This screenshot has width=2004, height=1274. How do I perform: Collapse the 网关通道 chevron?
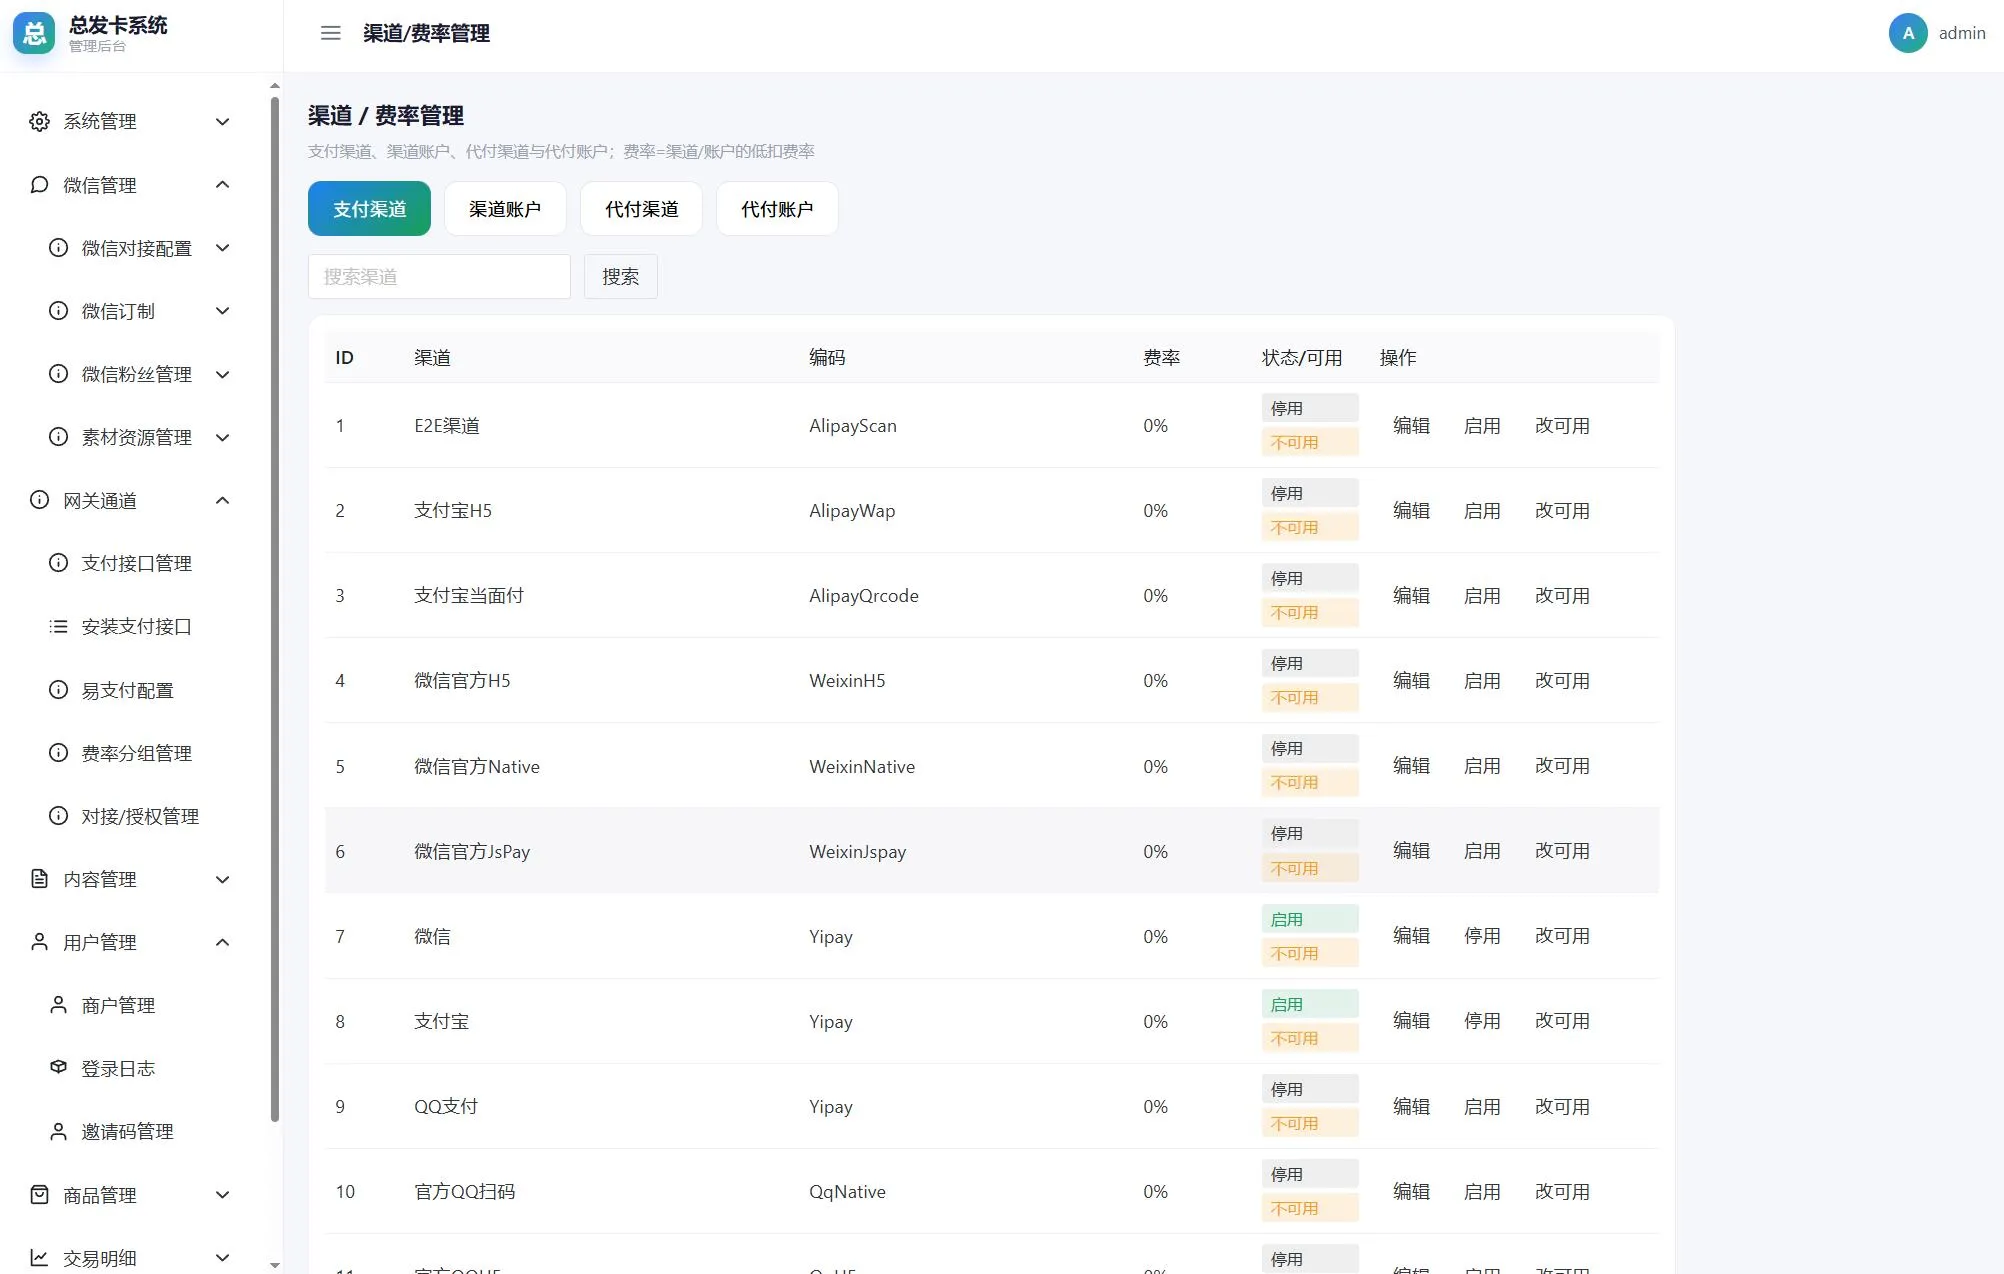tap(223, 500)
